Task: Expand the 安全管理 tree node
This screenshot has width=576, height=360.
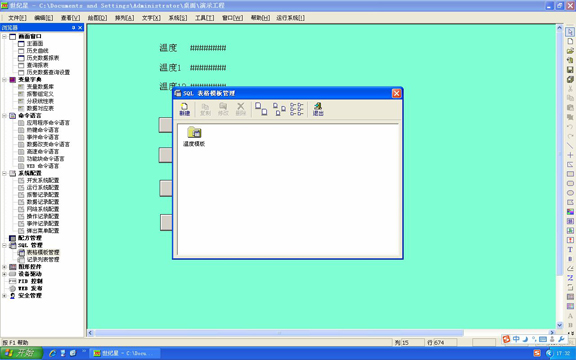Action: [4, 296]
